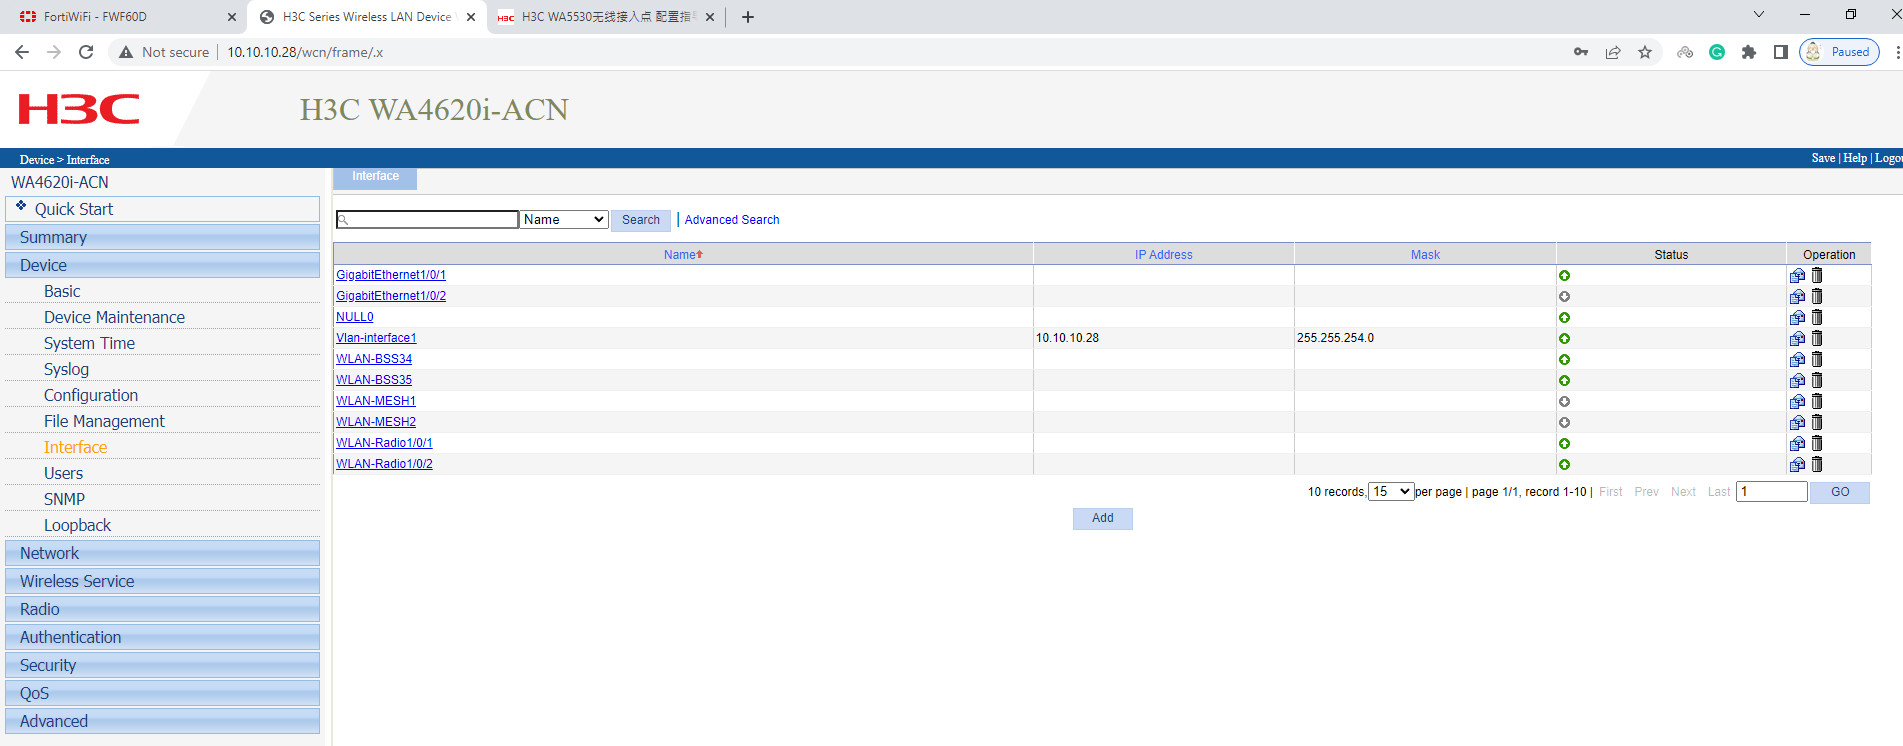Expand the Advanced section
Viewport: 1903px width, 746px height.
(162, 721)
